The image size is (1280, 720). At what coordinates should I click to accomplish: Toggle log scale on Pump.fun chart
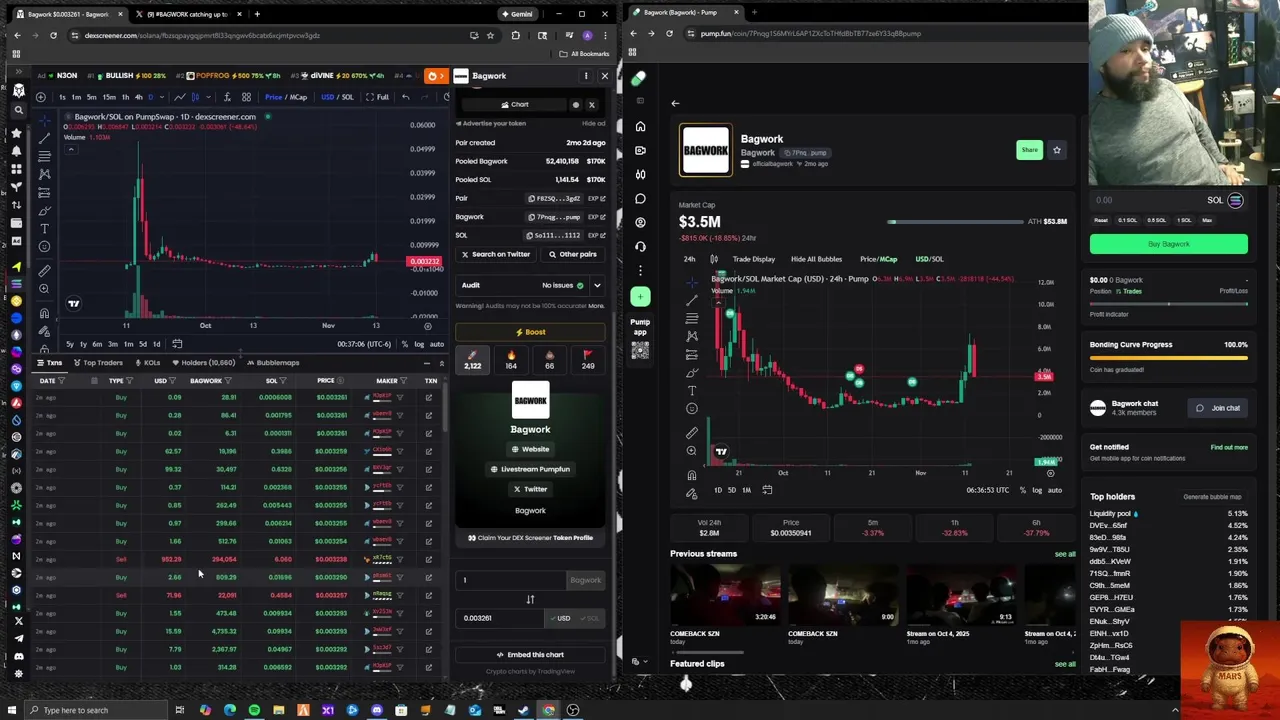tap(1037, 490)
